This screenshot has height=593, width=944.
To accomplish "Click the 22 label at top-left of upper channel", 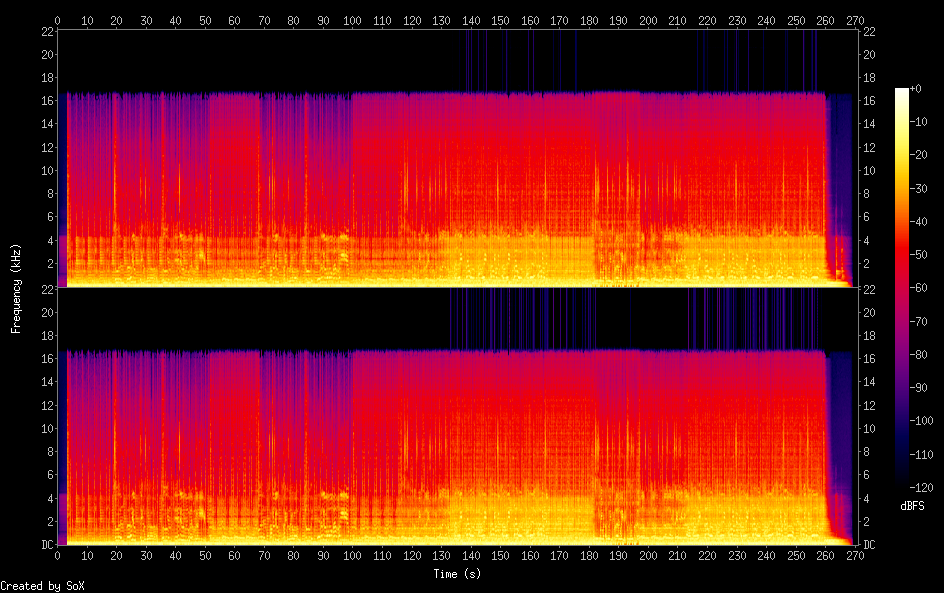I will 45,32.
